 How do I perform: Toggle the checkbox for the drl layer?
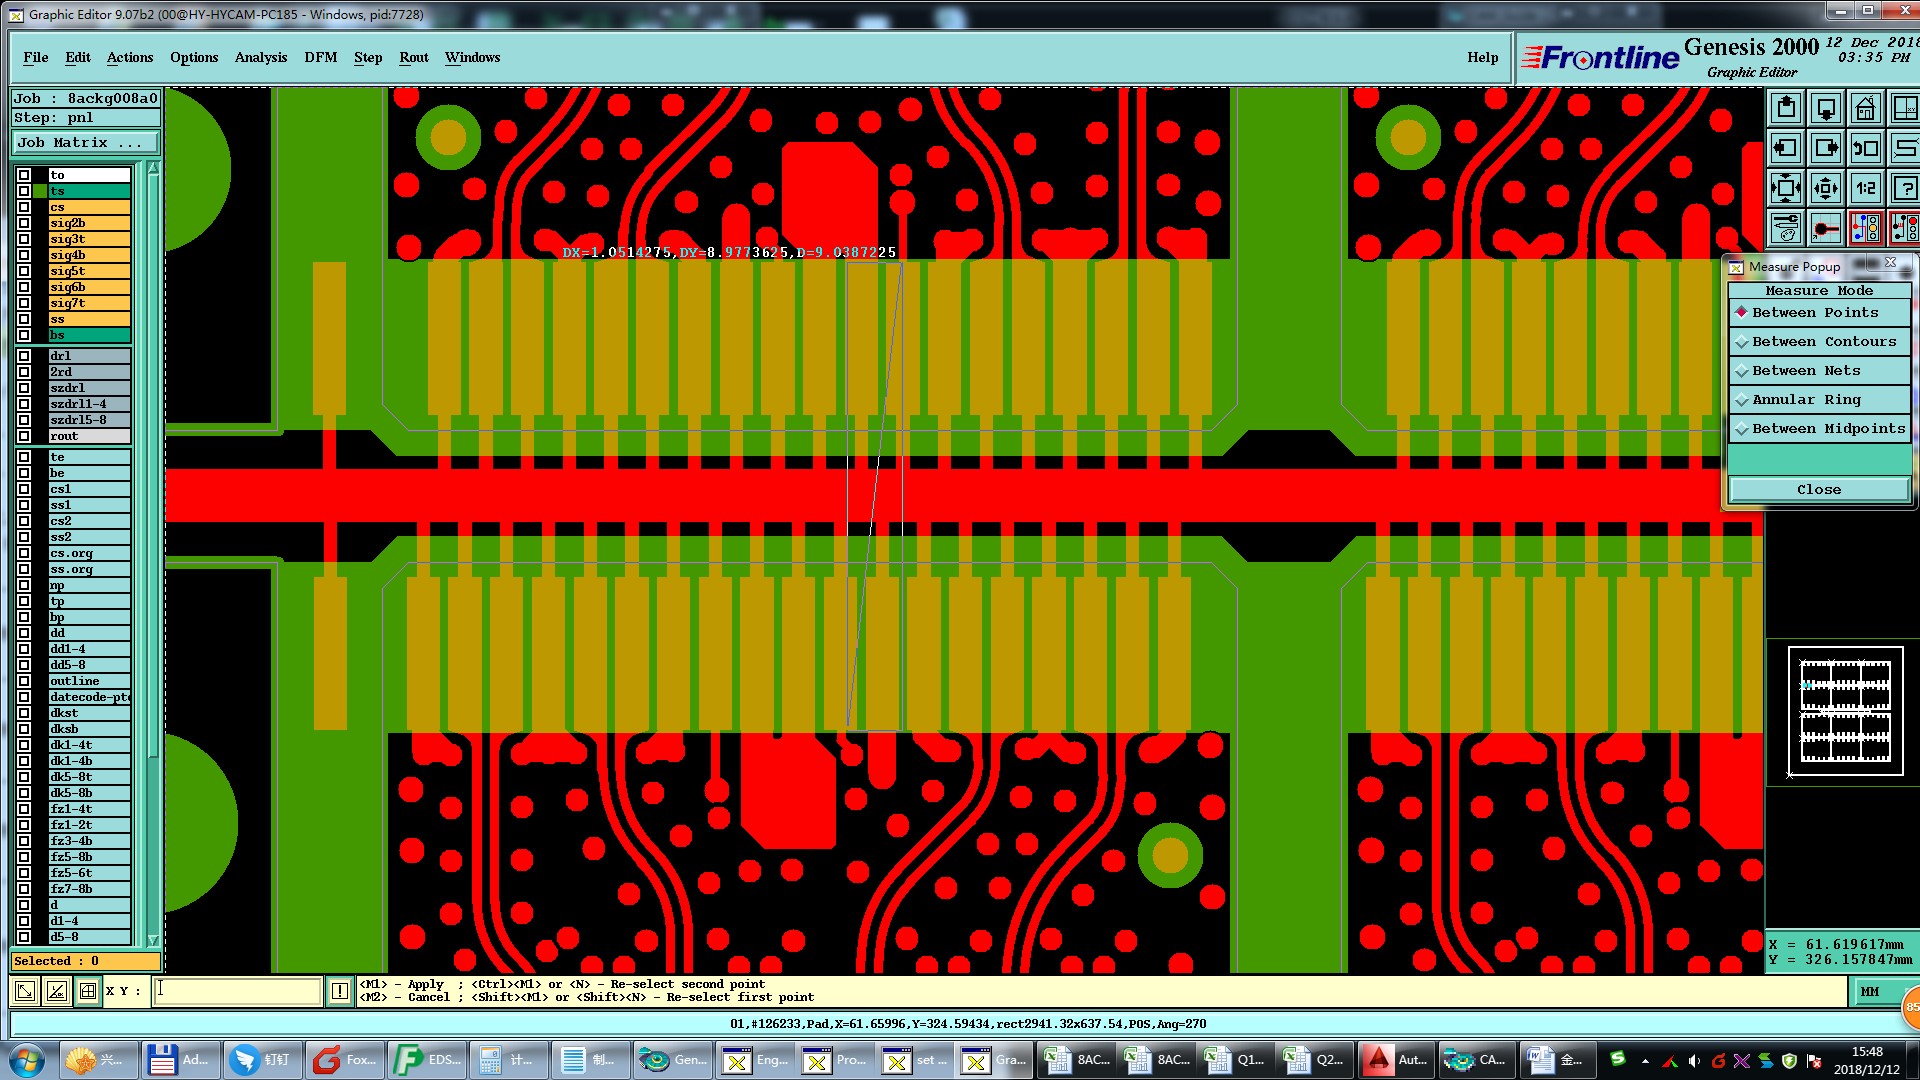pos(24,356)
